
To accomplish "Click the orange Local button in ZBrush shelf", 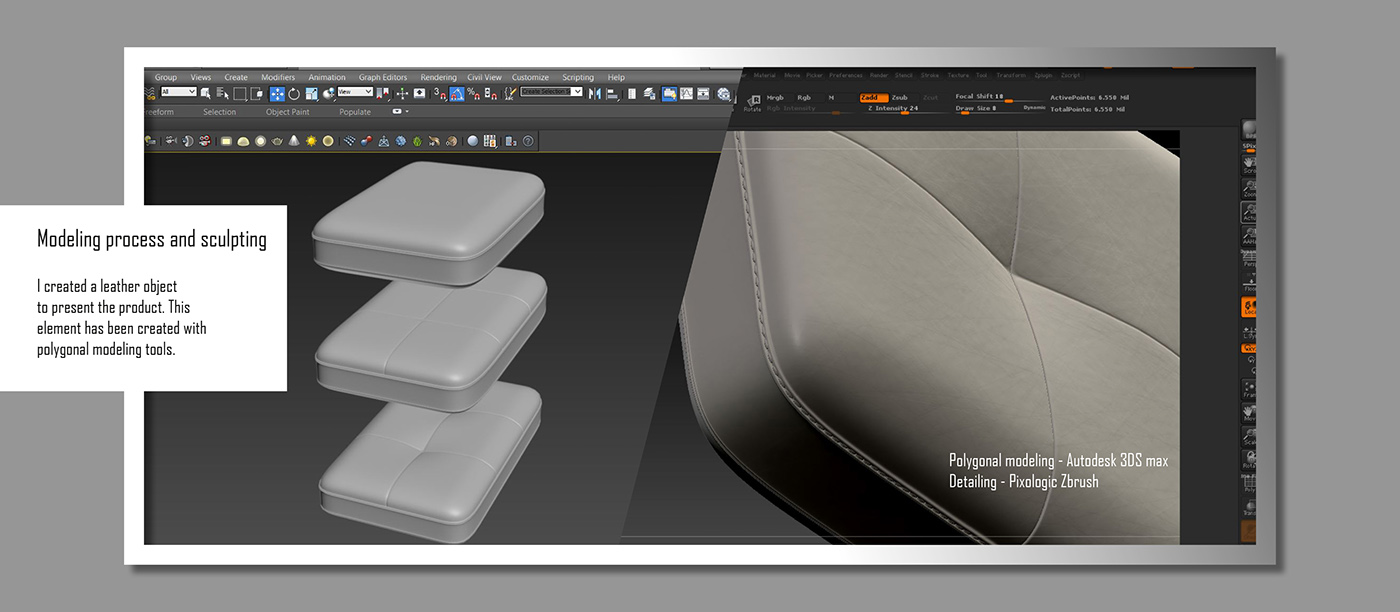I will tap(1249, 307).
